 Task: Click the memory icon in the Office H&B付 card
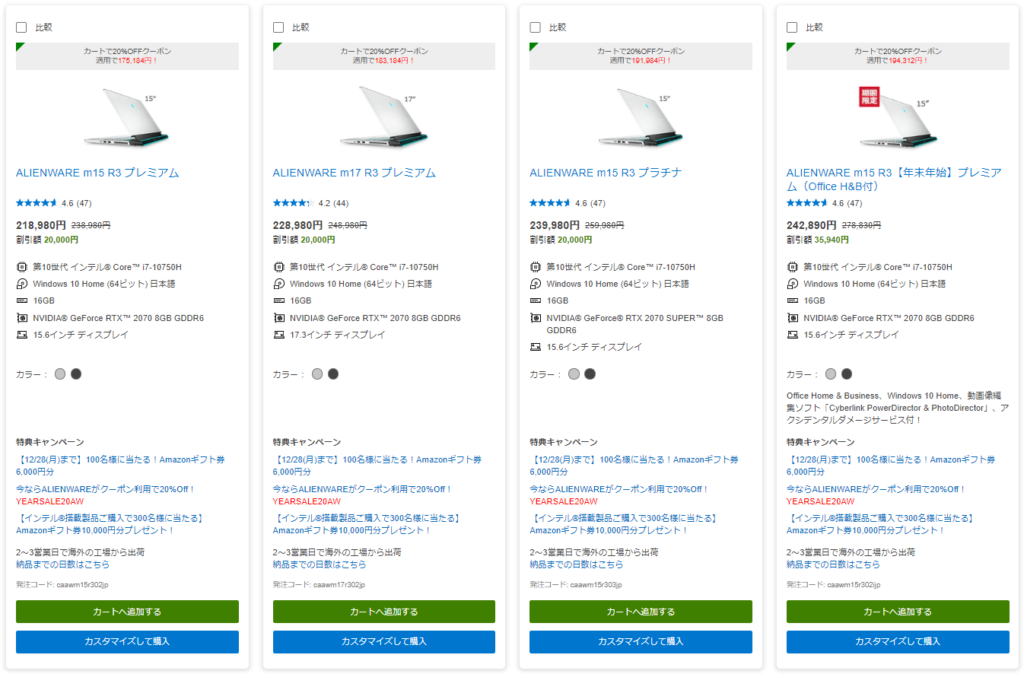[x=792, y=301]
